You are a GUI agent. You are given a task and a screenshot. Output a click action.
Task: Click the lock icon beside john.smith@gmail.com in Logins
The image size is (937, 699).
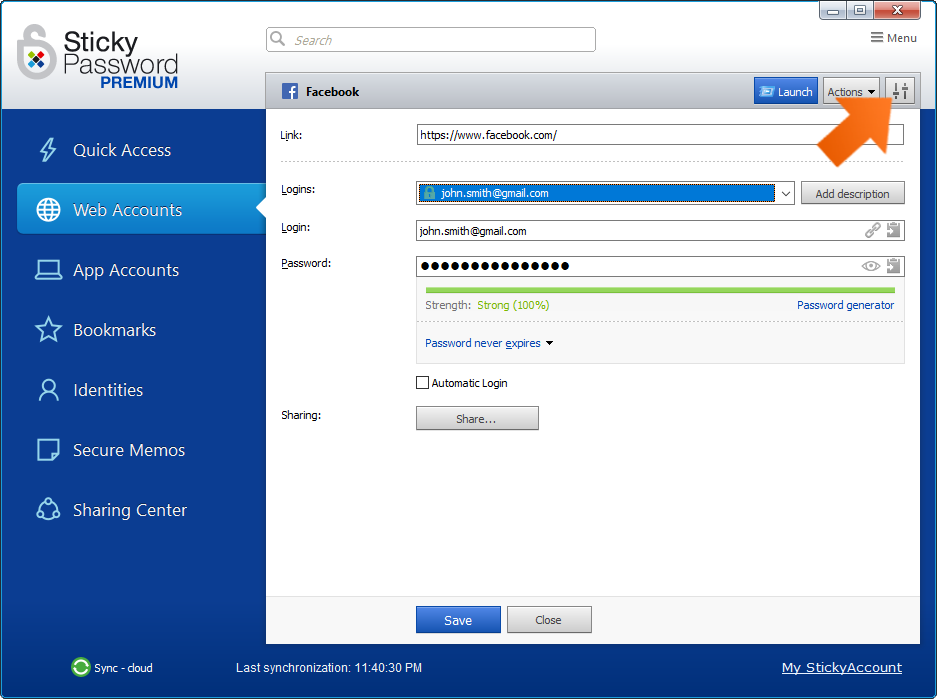pyautogui.click(x=429, y=192)
